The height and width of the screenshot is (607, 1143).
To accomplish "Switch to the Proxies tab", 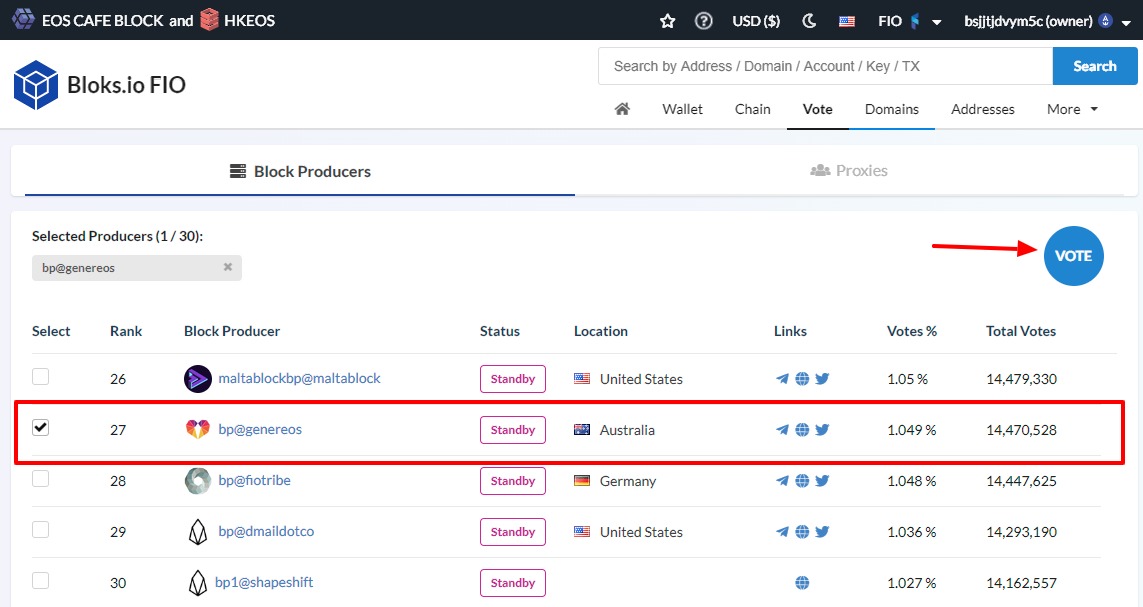I will click(x=849, y=171).
